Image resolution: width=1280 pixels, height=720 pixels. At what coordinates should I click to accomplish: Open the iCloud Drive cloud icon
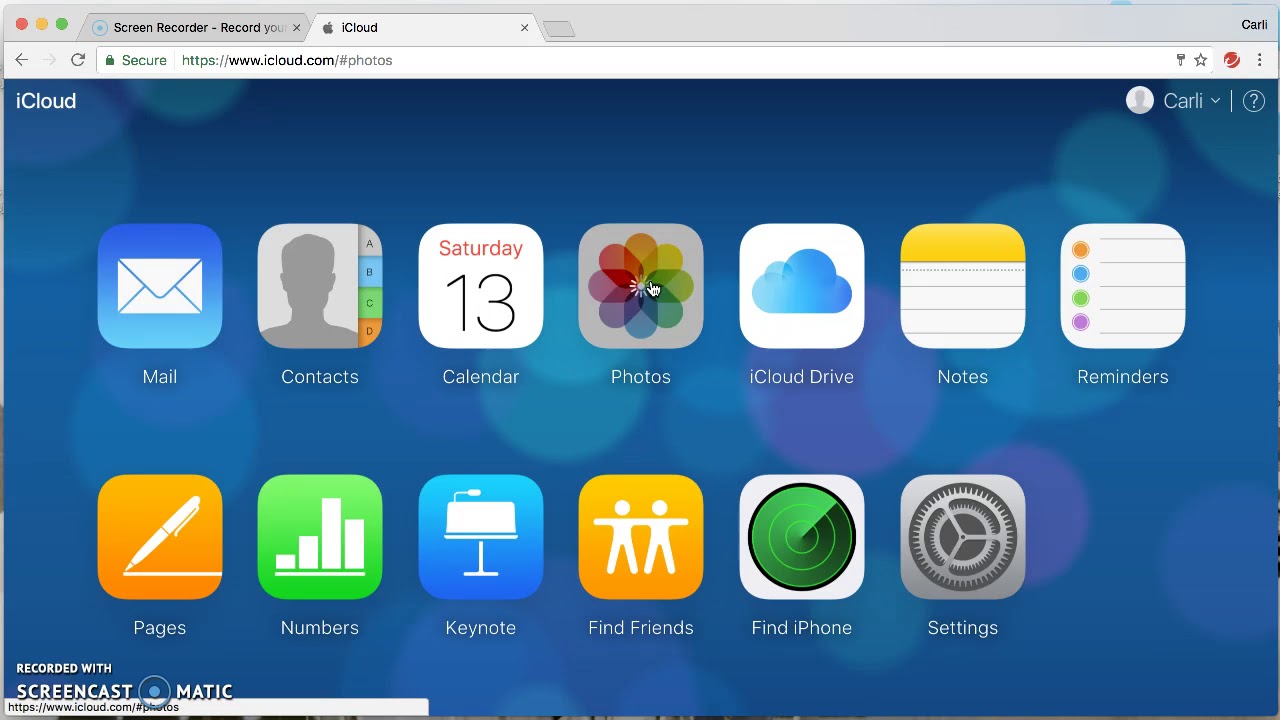802,286
